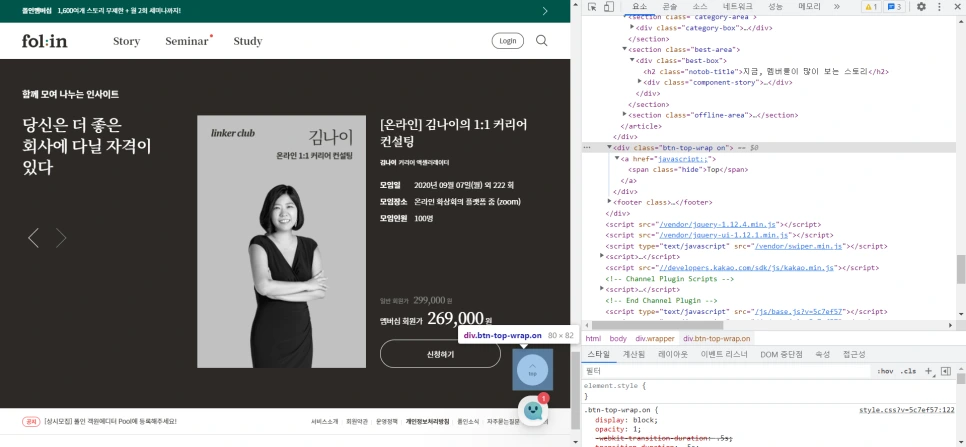Click the 'display: block' style declaration
The image size is (966, 447).
626,421
